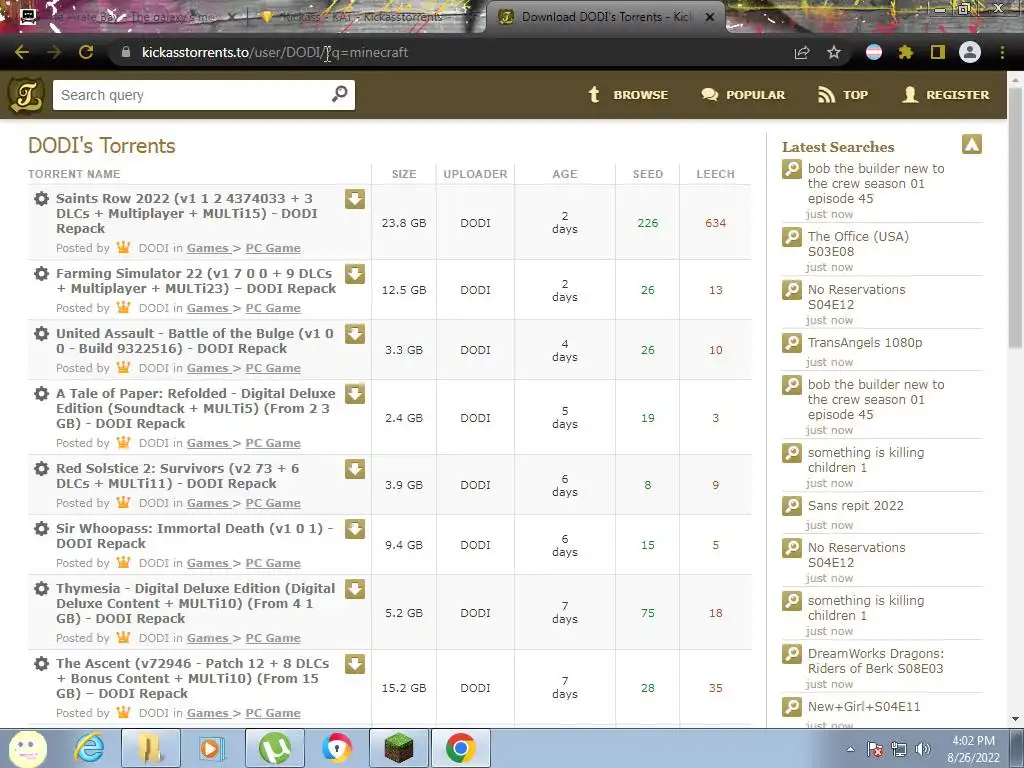Click the volume speaker icon in system tray
The image size is (1024, 768).
pyautogui.click(x=923, y=750)
